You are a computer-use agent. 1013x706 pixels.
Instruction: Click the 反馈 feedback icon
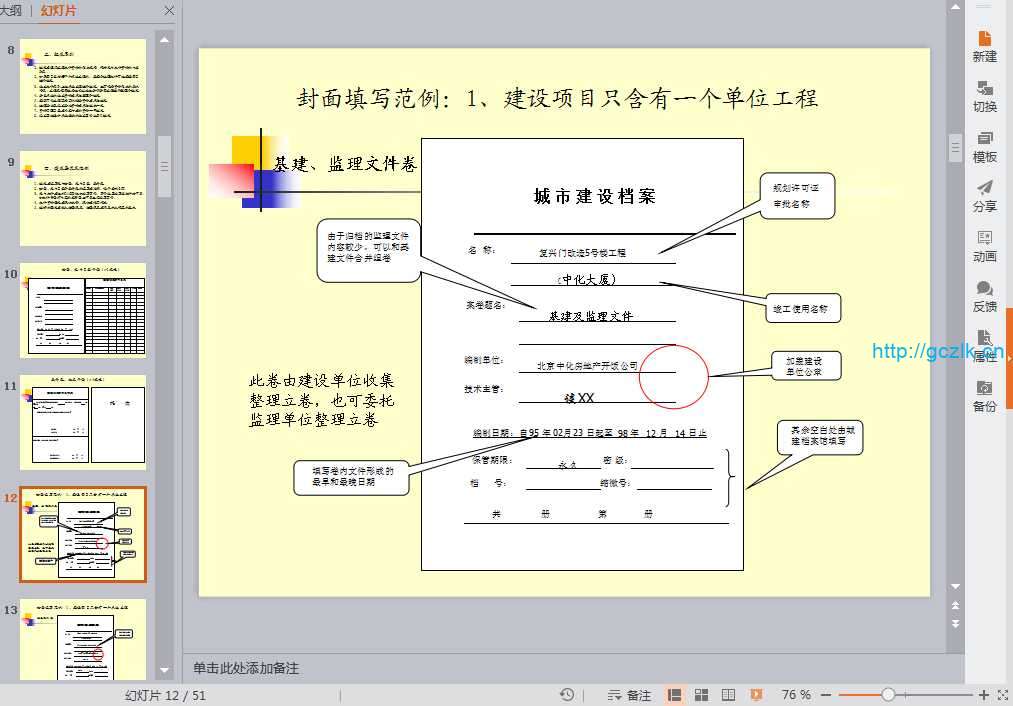point(984,295)
